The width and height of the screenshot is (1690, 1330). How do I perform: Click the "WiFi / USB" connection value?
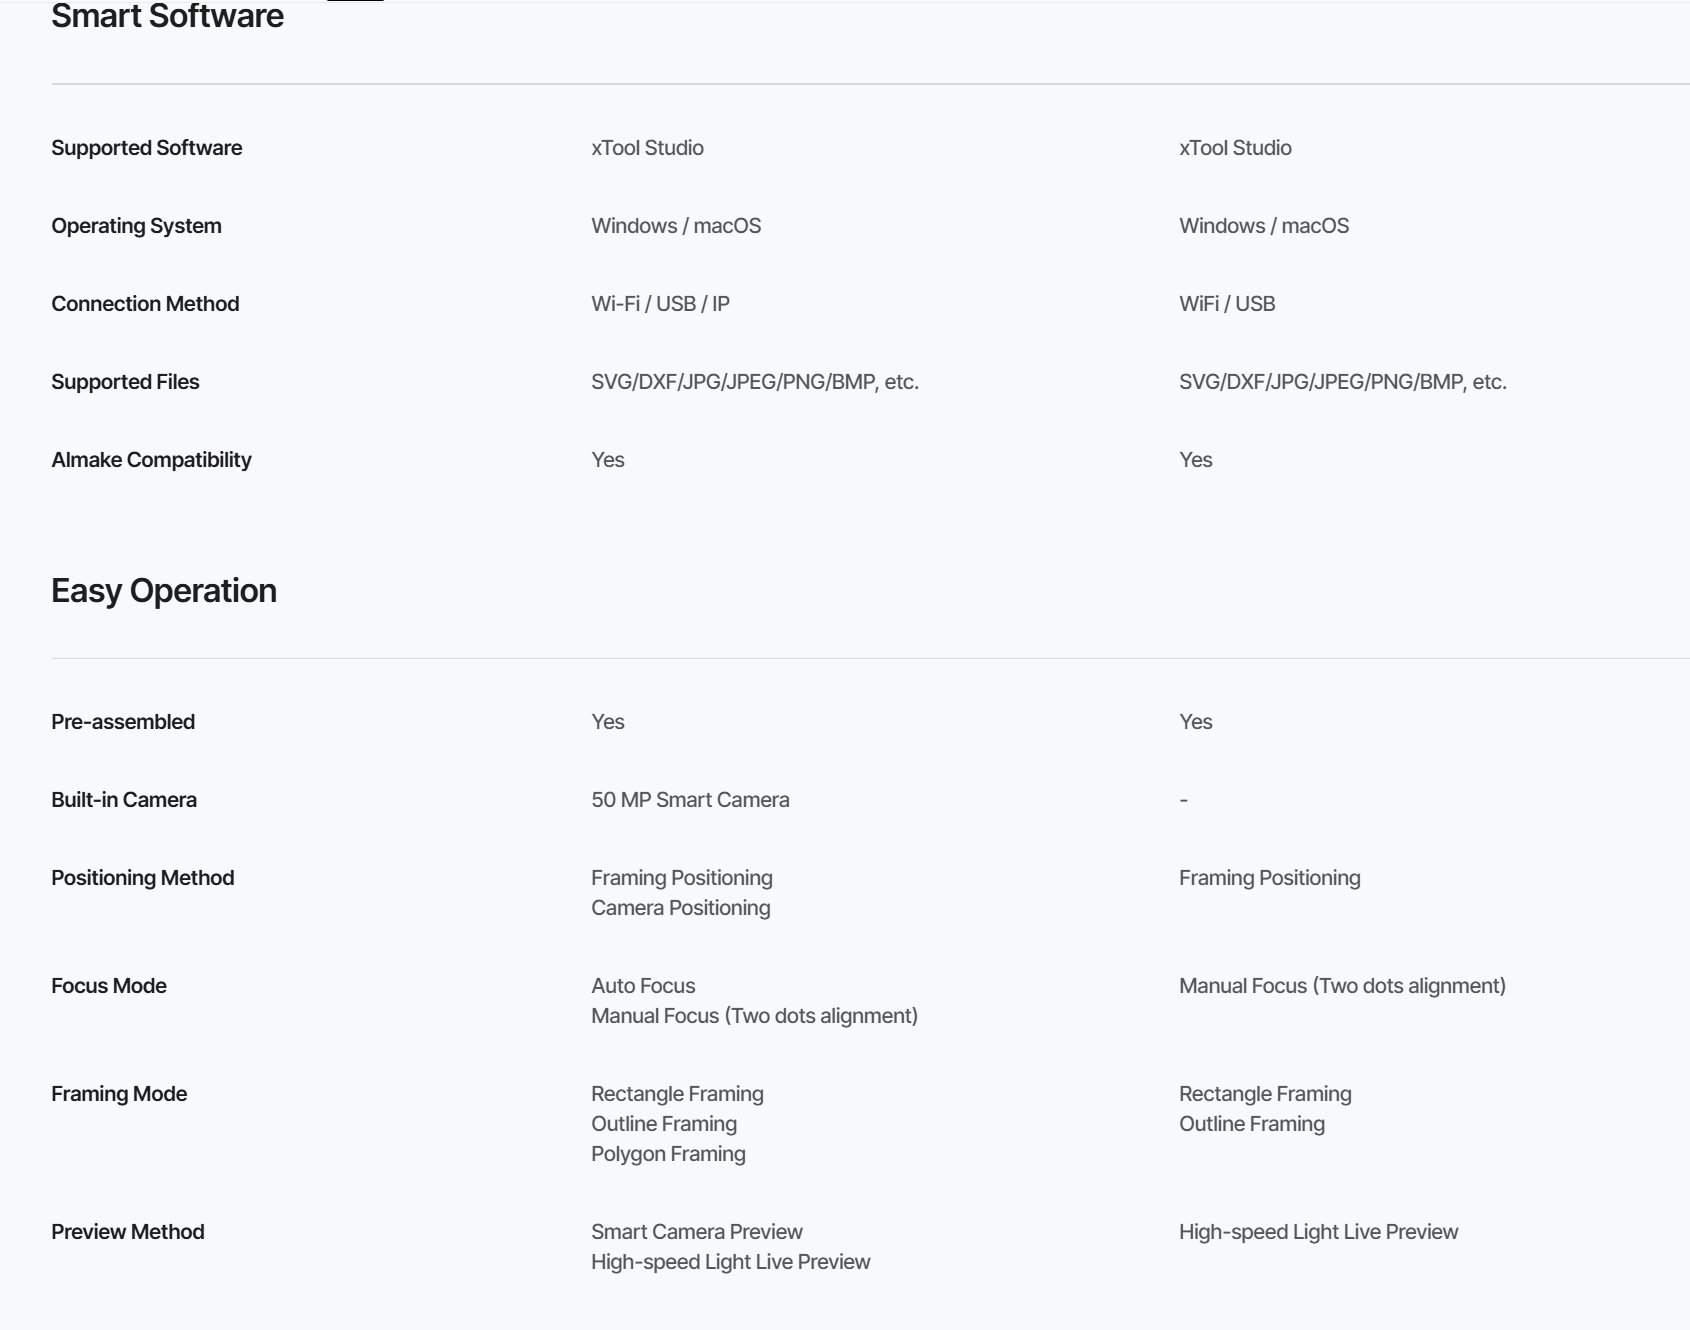coord(1227,304)
